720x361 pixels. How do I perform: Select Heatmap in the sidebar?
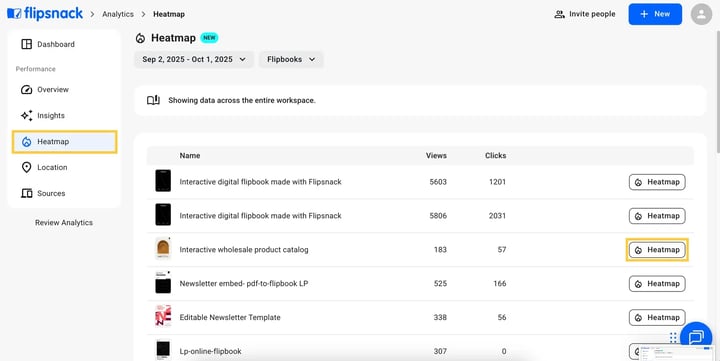(64, 141)
